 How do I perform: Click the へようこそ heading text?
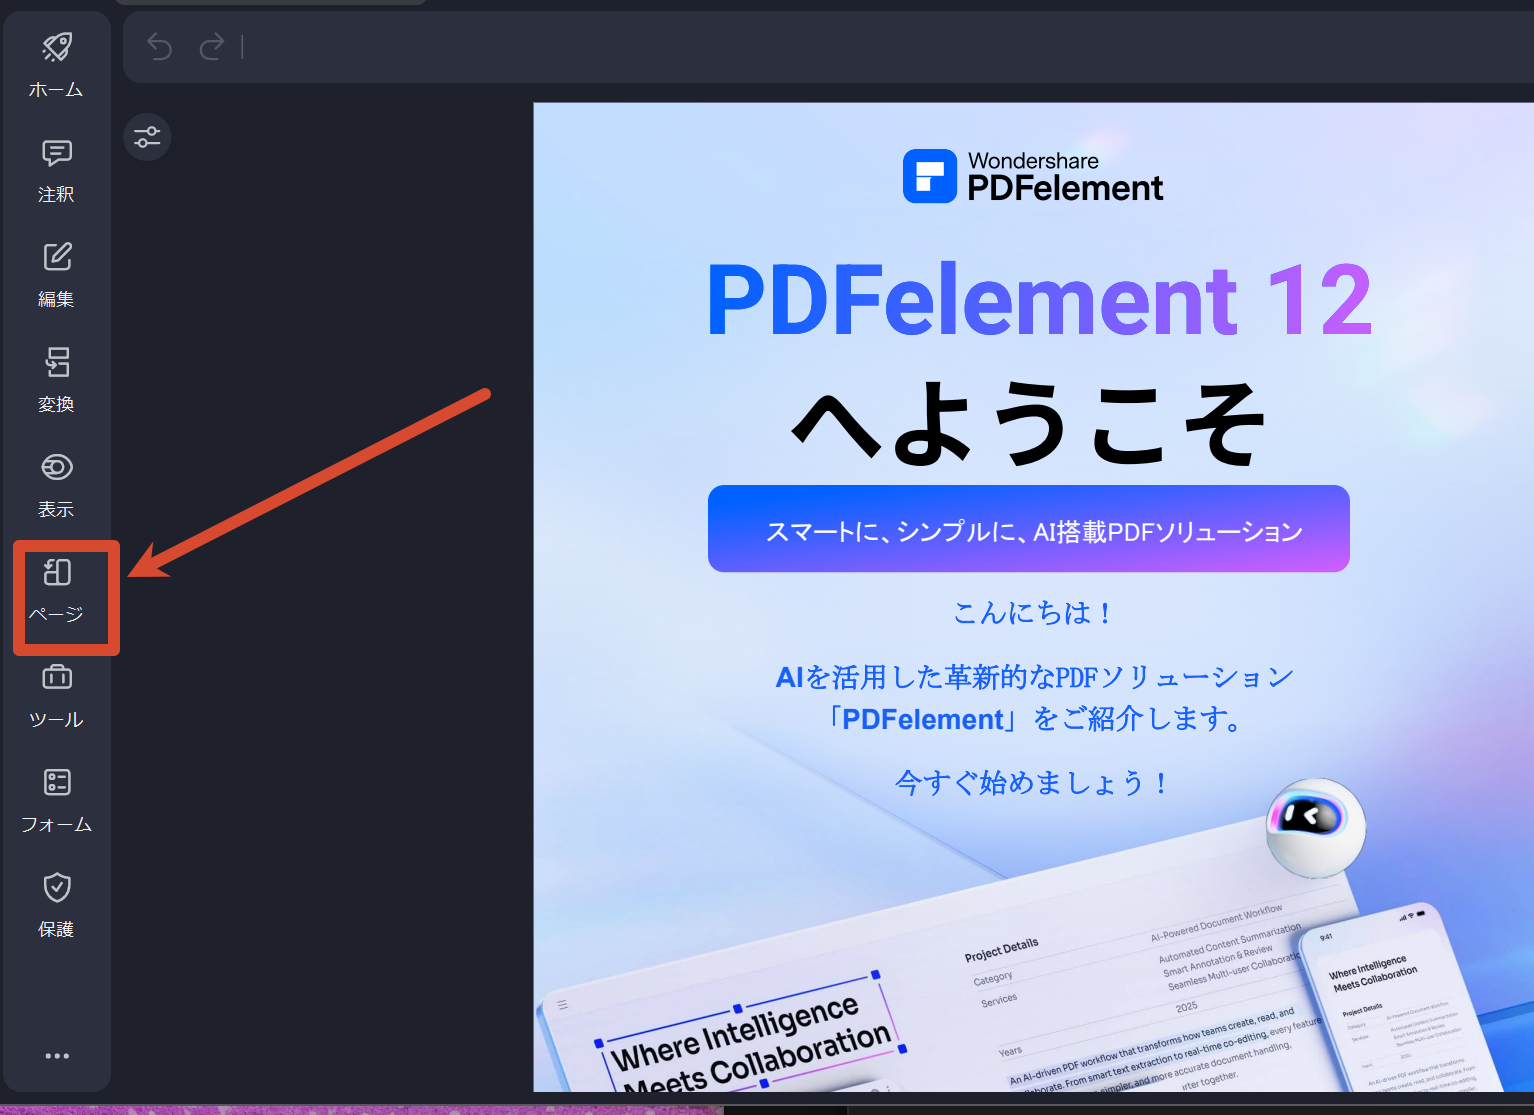tap(1029, 424)
